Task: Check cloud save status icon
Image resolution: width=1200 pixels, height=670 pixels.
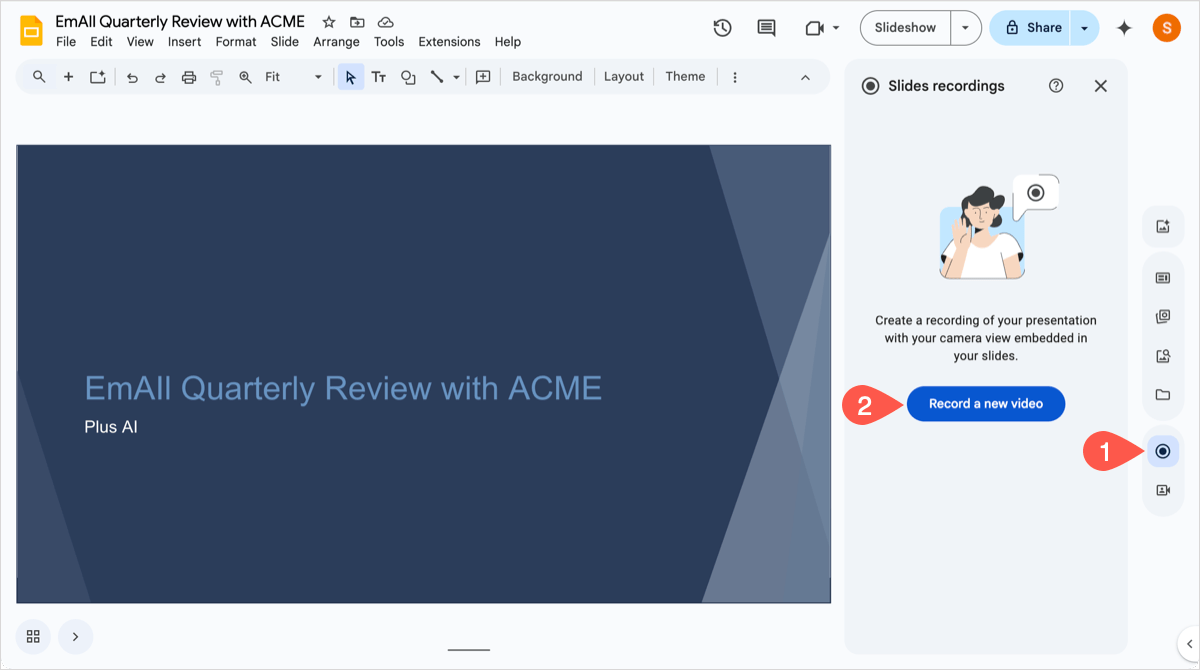Action: (385, 22)
